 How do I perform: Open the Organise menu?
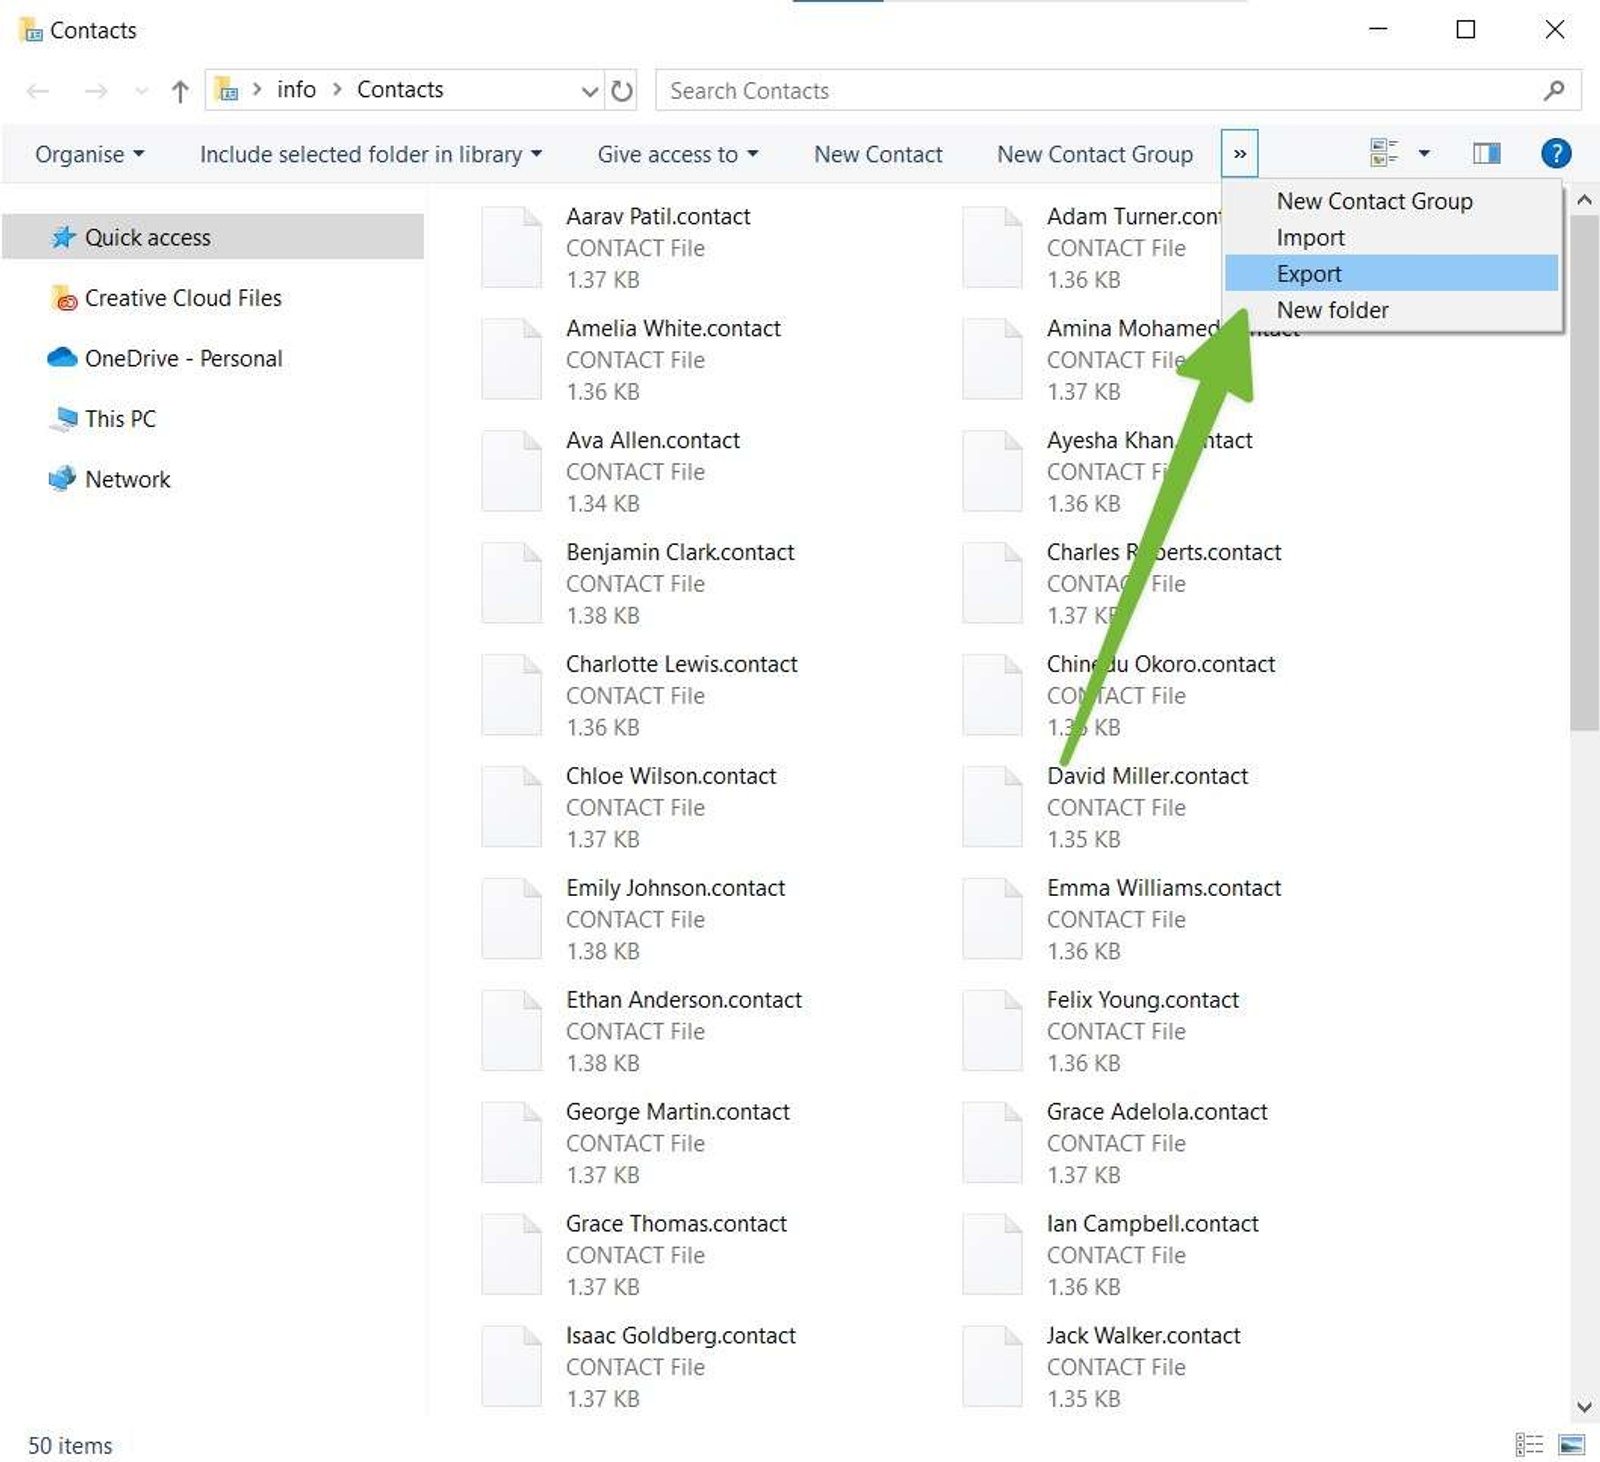tap(90, 154)
